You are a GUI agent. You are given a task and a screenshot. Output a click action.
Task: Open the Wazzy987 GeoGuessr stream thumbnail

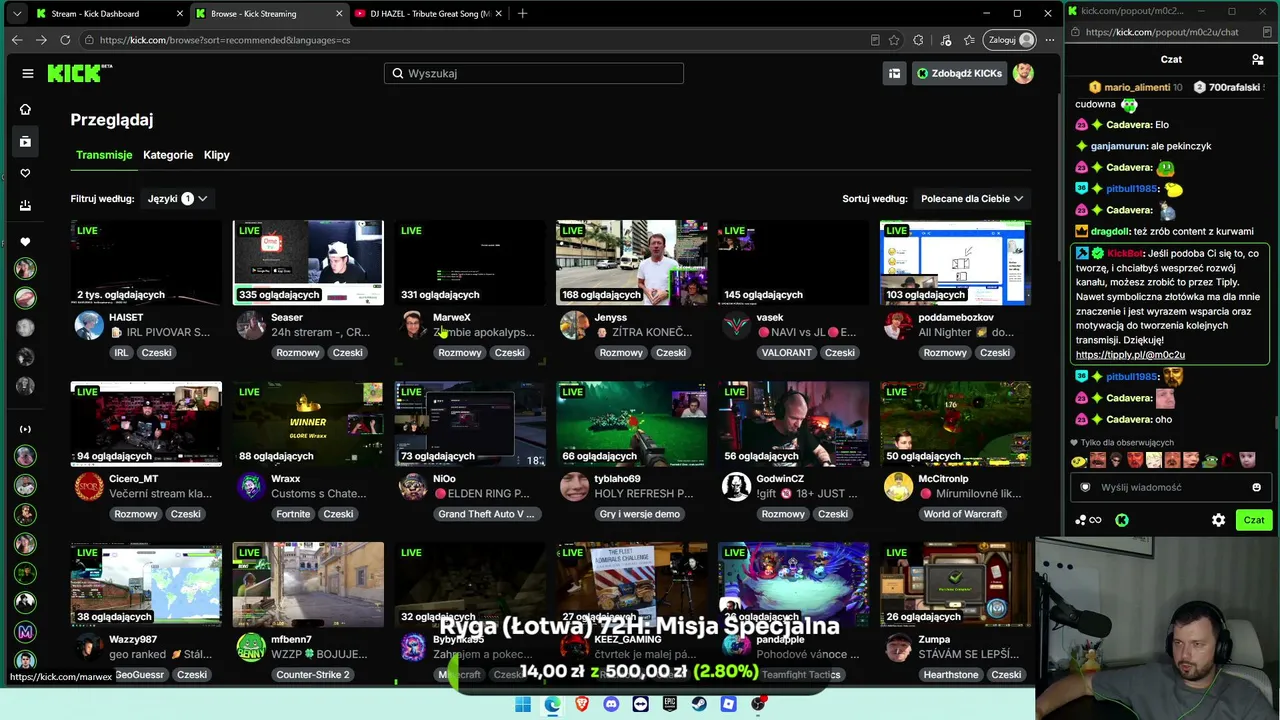(x=146, y=584)
